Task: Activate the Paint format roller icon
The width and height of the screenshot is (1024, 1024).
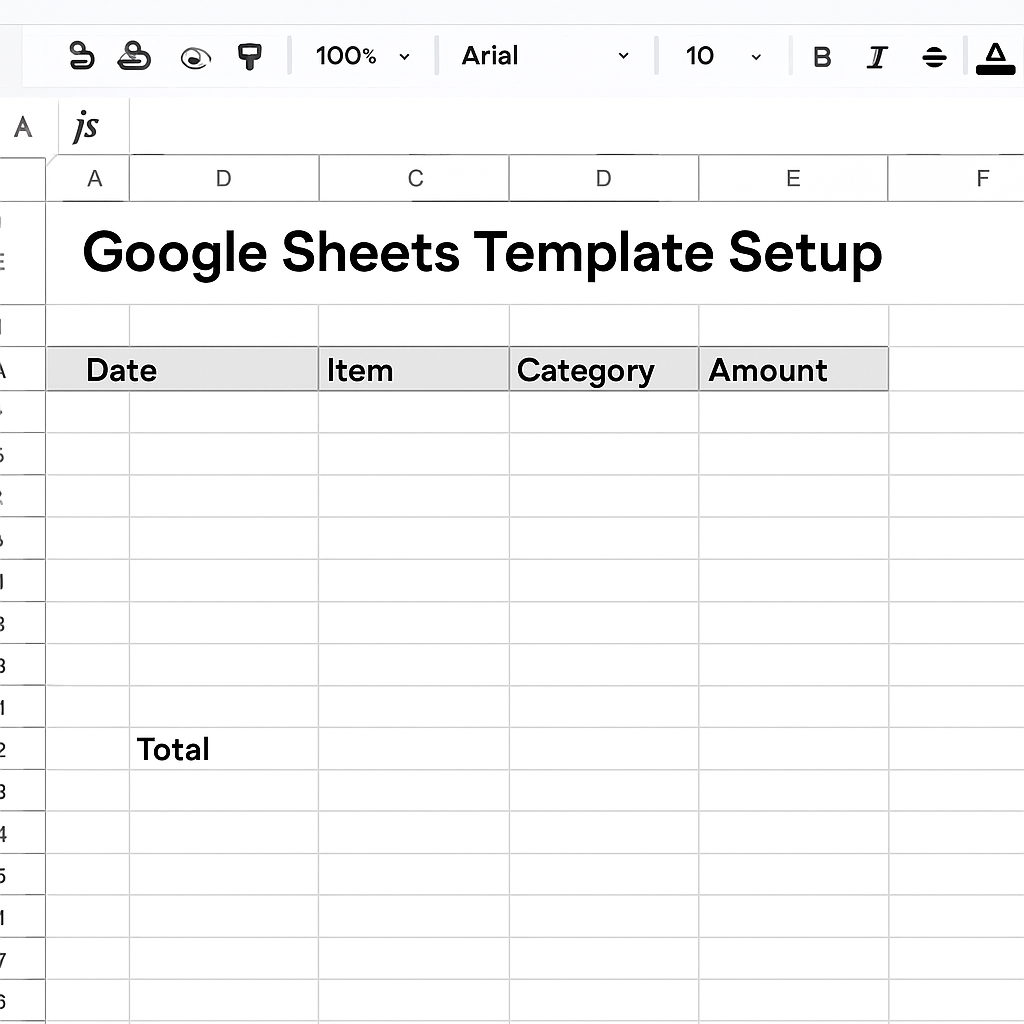Action: (249, 56)
